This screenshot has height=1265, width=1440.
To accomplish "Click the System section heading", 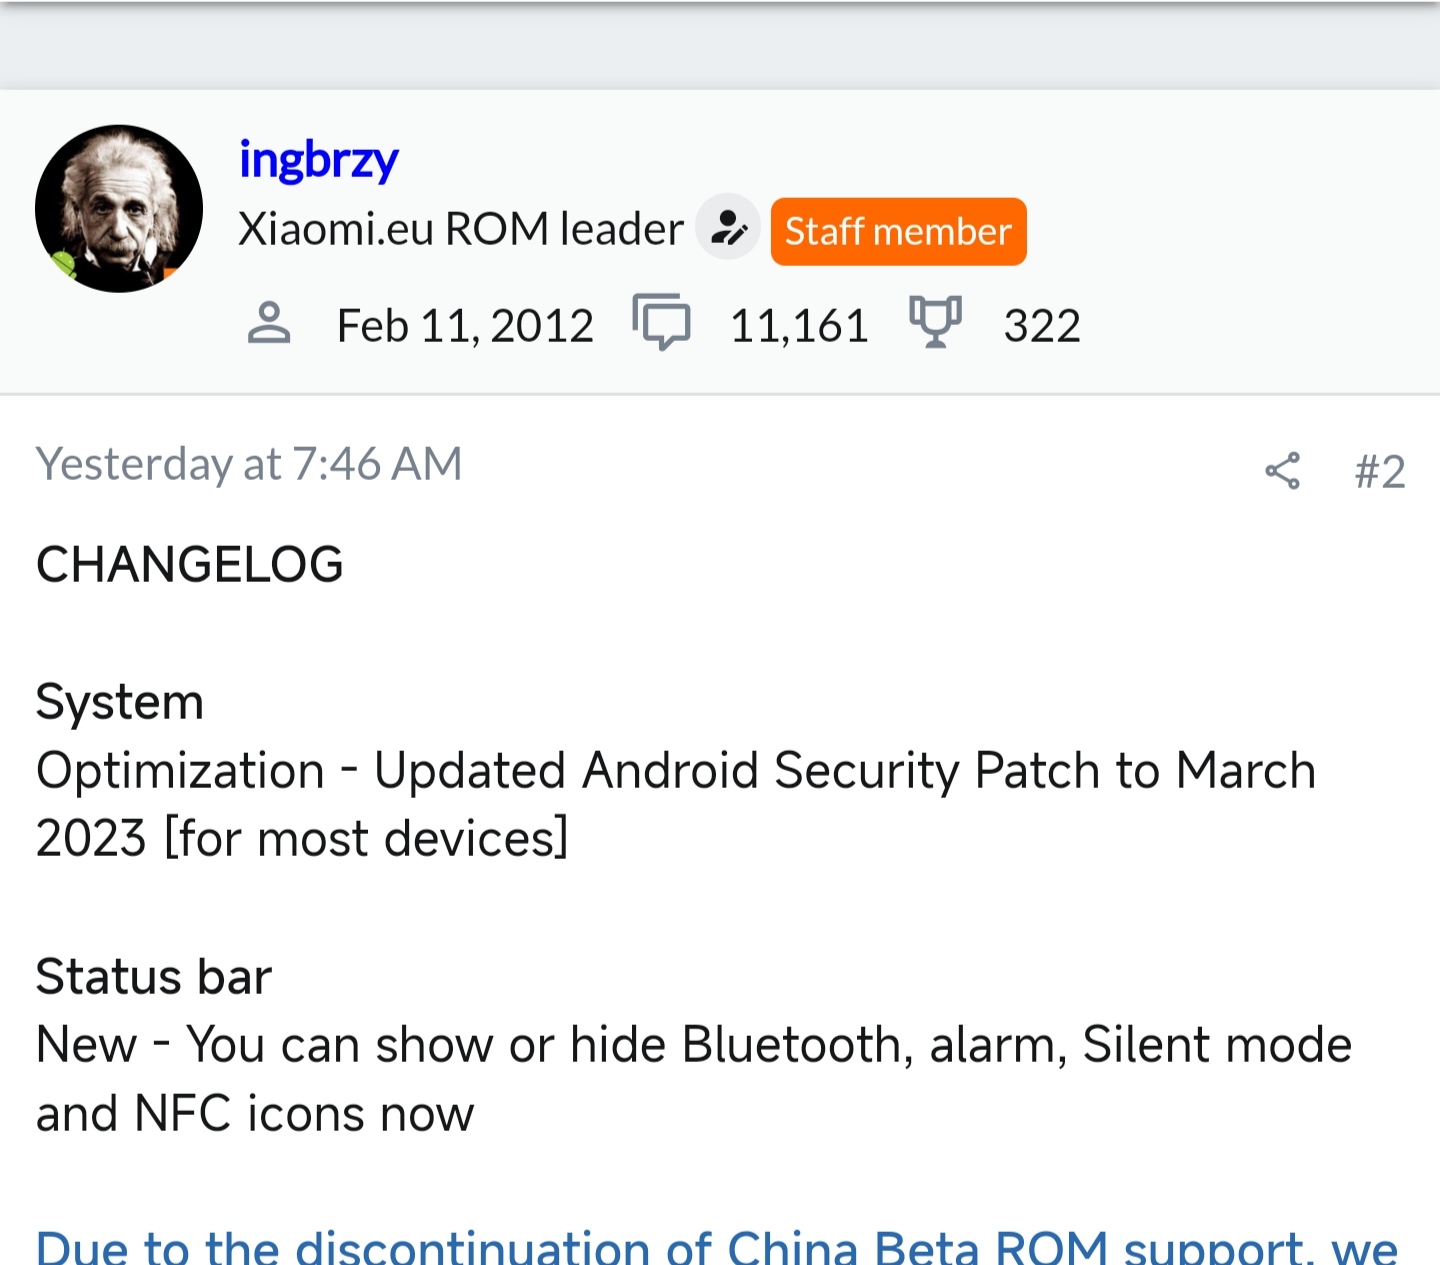I will (x=120, y=702).
